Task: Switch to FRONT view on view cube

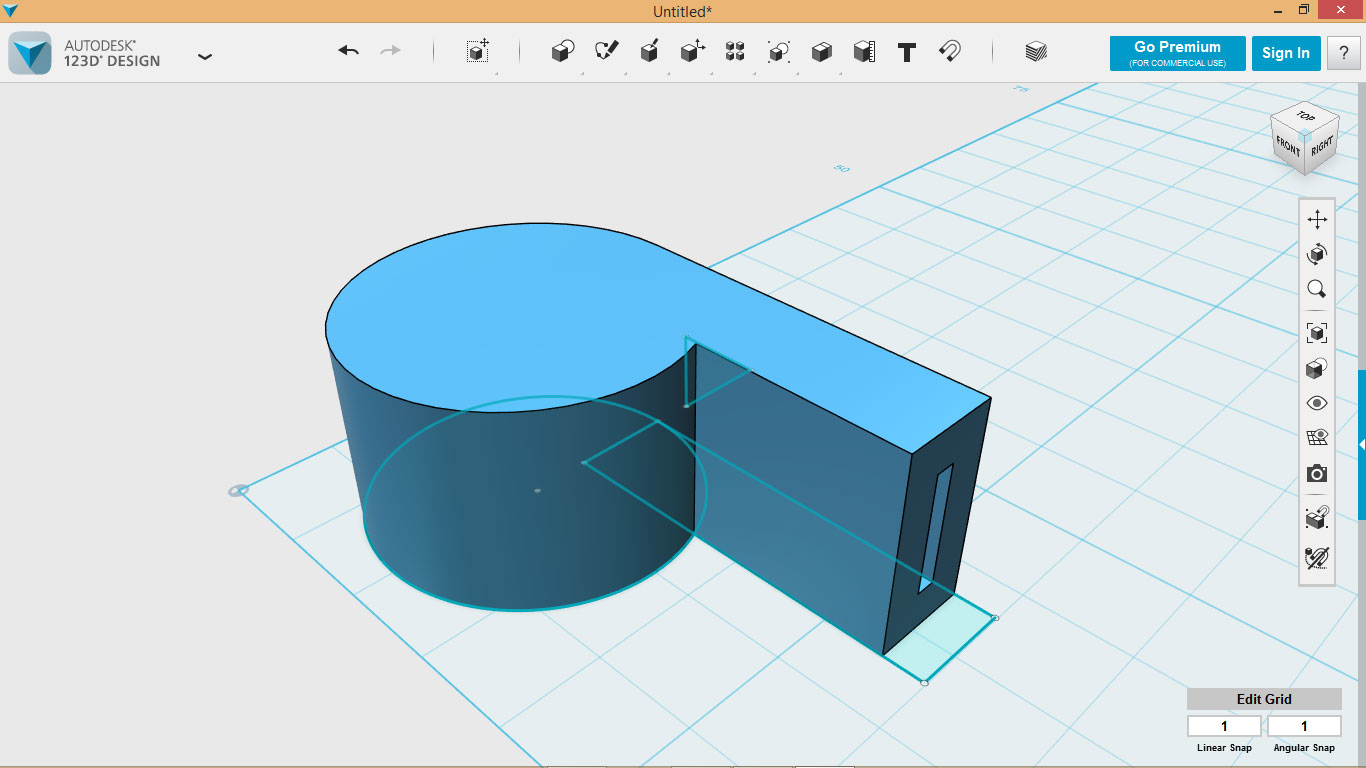Action: pos(1288,149)
